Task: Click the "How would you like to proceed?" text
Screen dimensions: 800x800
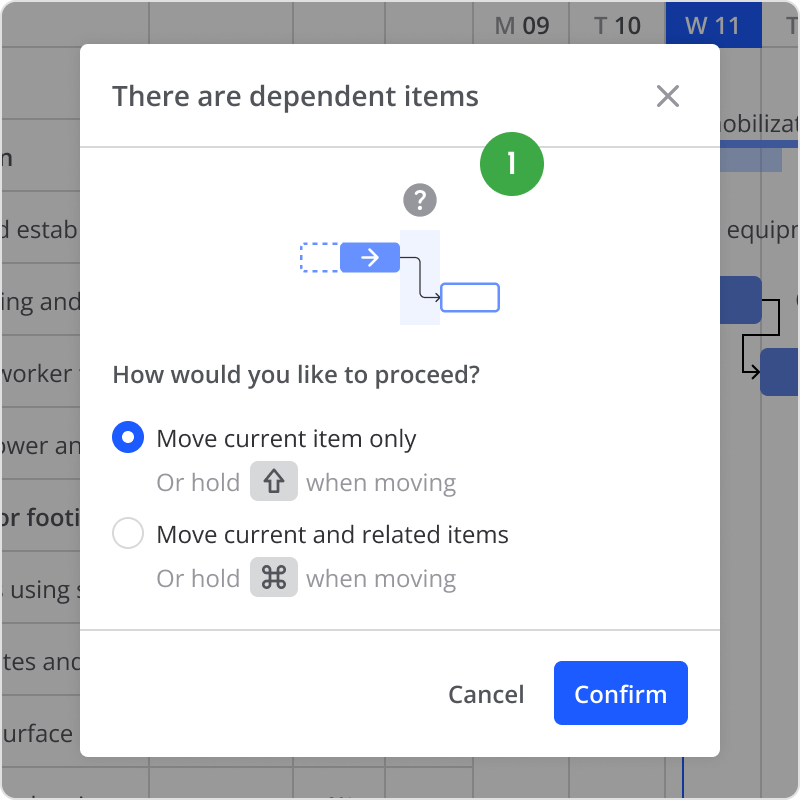Action: pos(296,375)
